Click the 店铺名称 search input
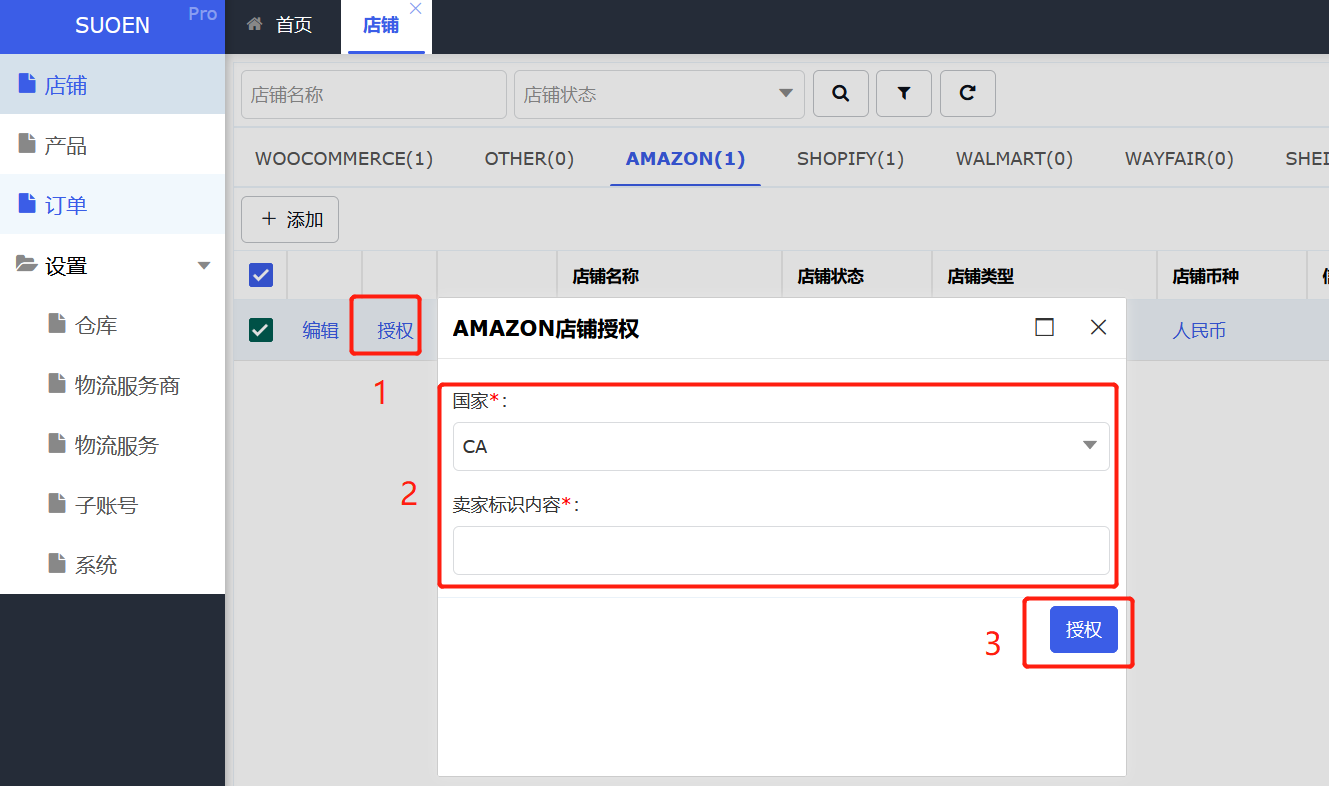The image size is (1329, 786). tap(374, 94)
